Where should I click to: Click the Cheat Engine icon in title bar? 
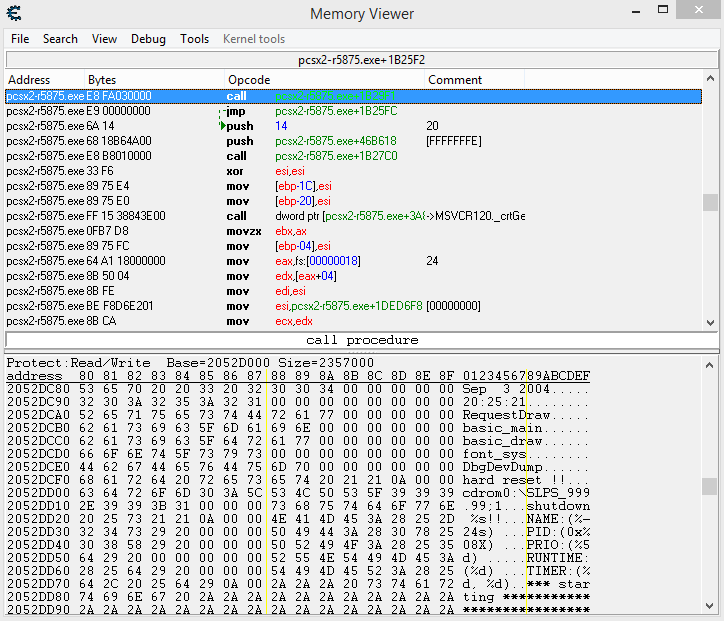pos(14,13)
